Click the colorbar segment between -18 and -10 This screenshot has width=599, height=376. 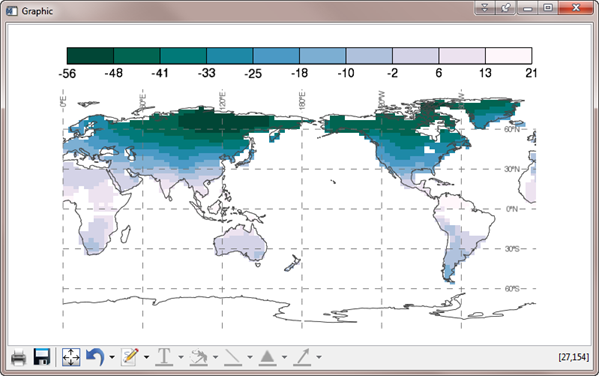coord(323,56)
